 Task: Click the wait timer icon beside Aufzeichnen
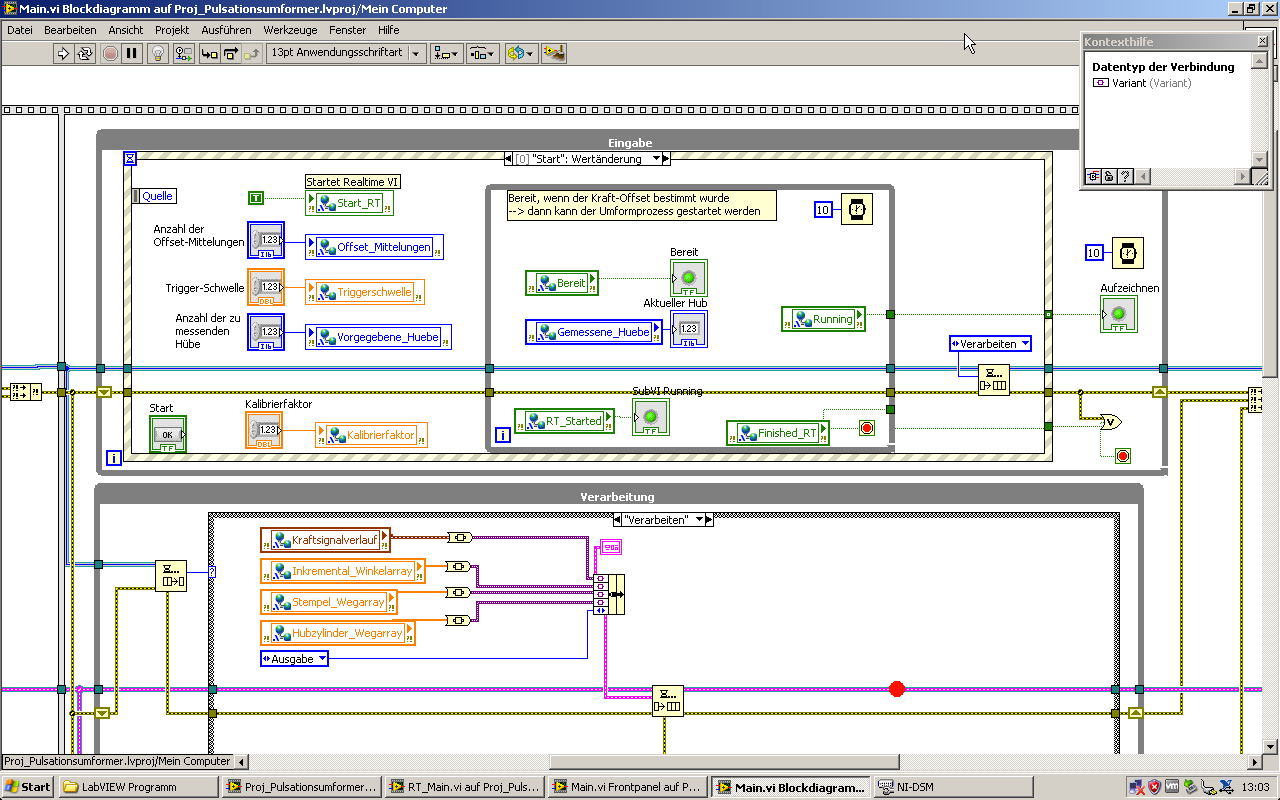pos(1128,253)
